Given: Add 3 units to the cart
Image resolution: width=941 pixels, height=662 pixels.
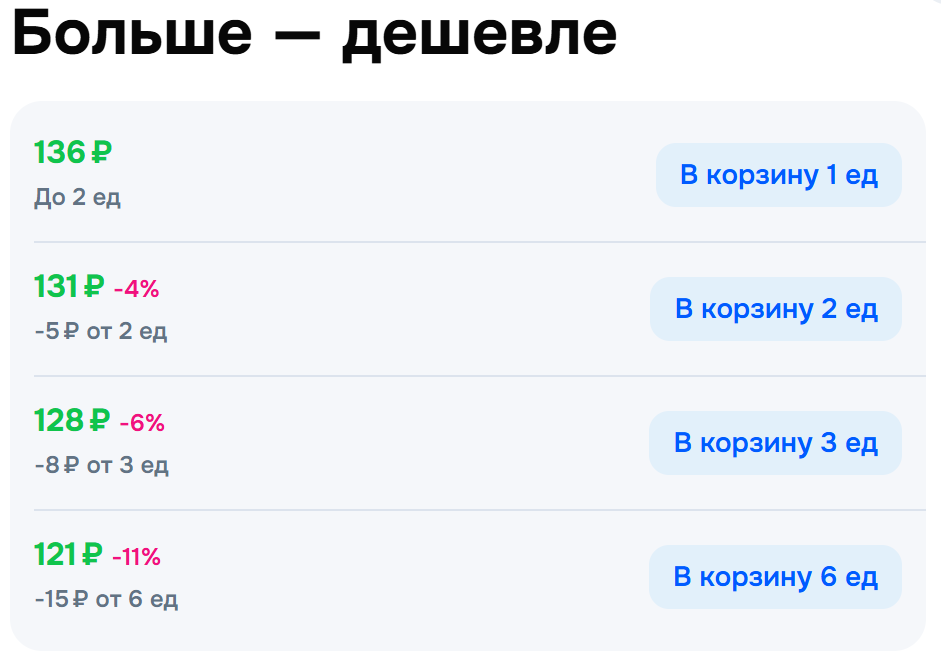Looking at the screenshot, I should tap(775, 443).
